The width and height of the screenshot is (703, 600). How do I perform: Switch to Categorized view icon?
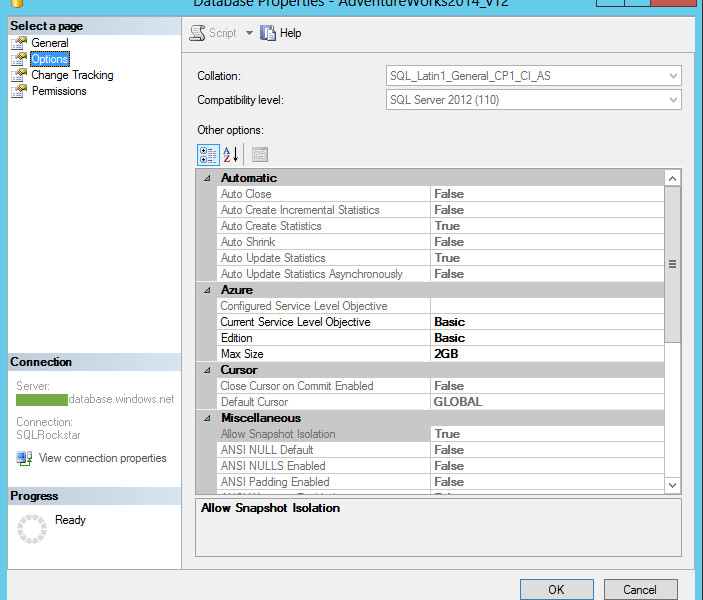[x=208, y=155]
